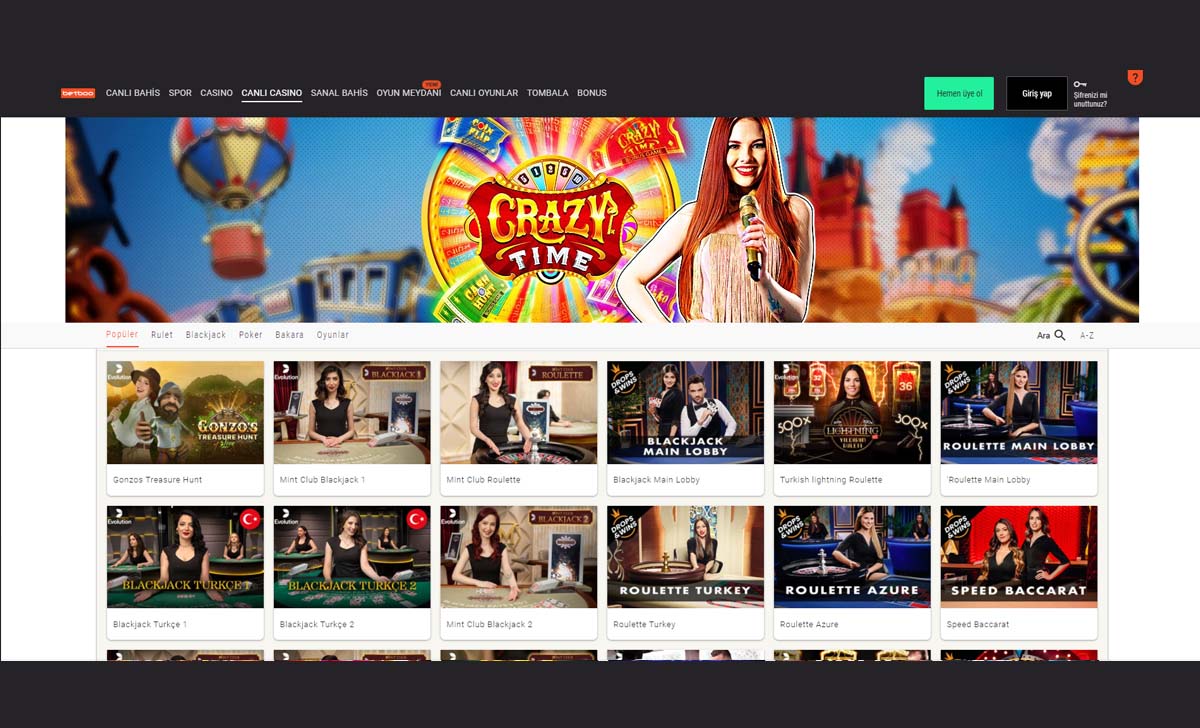1200x728 pixels.
Task: Open Roulette Azure game thumbnail
Action: pos(852,557)
